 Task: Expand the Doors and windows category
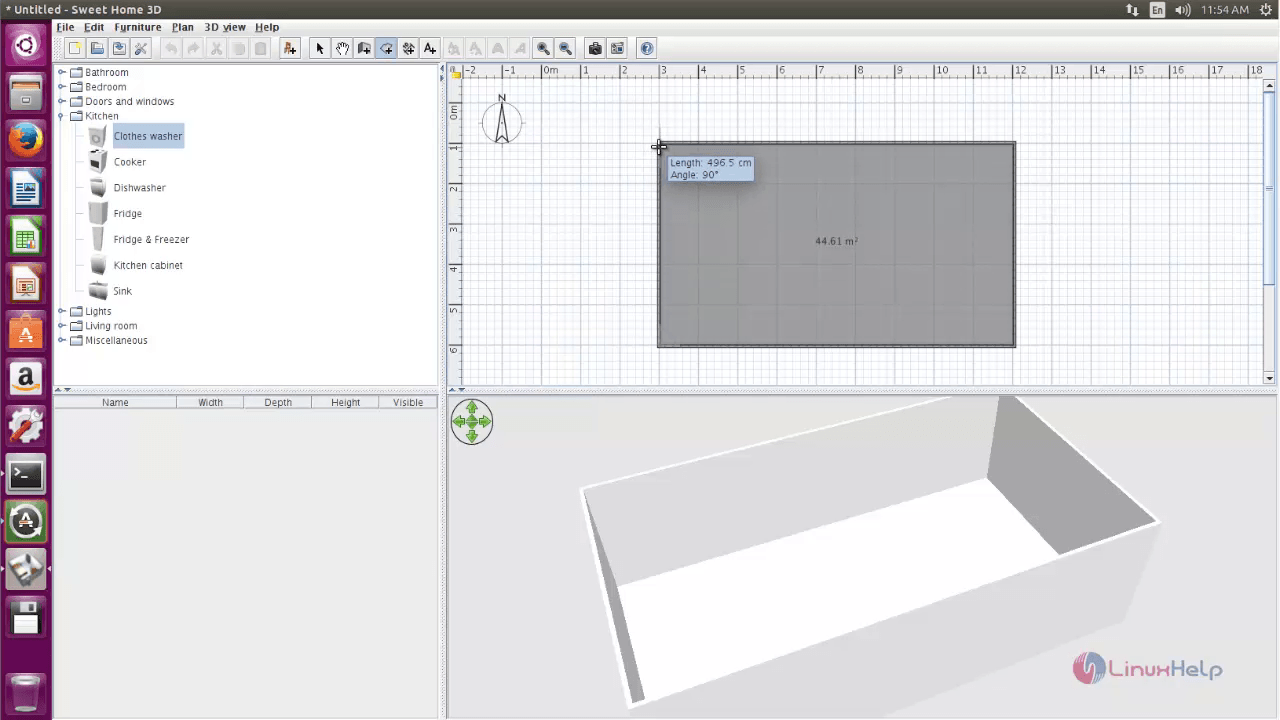(x=62, y=101)
